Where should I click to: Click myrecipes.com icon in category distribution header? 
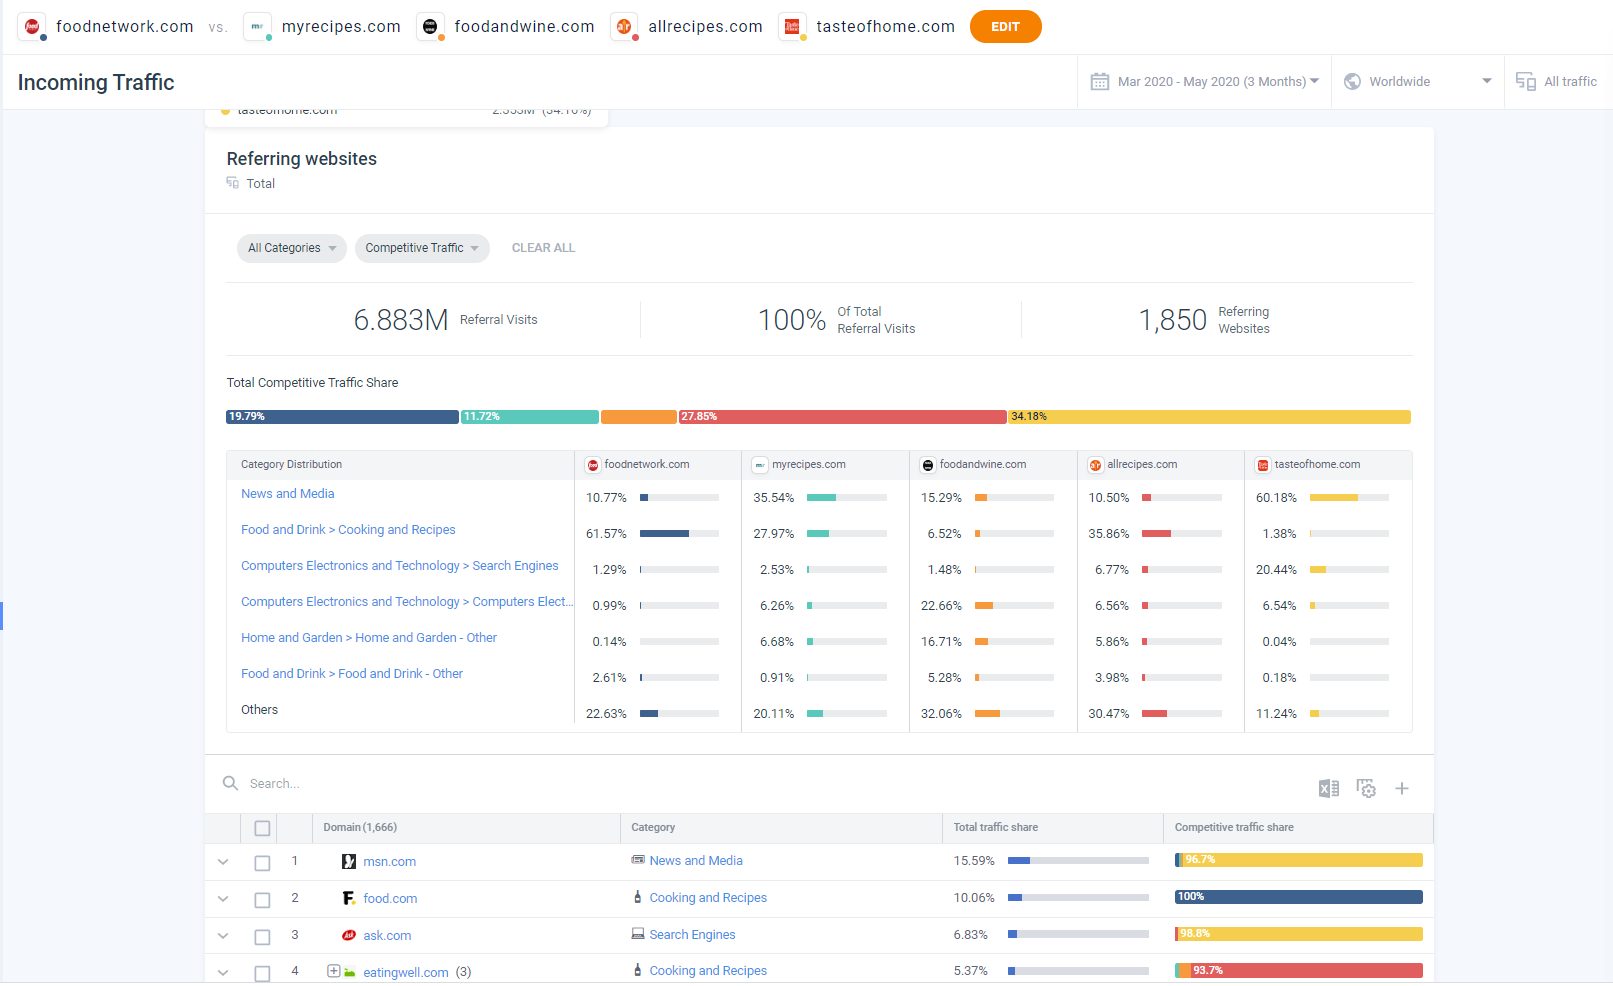760,465
